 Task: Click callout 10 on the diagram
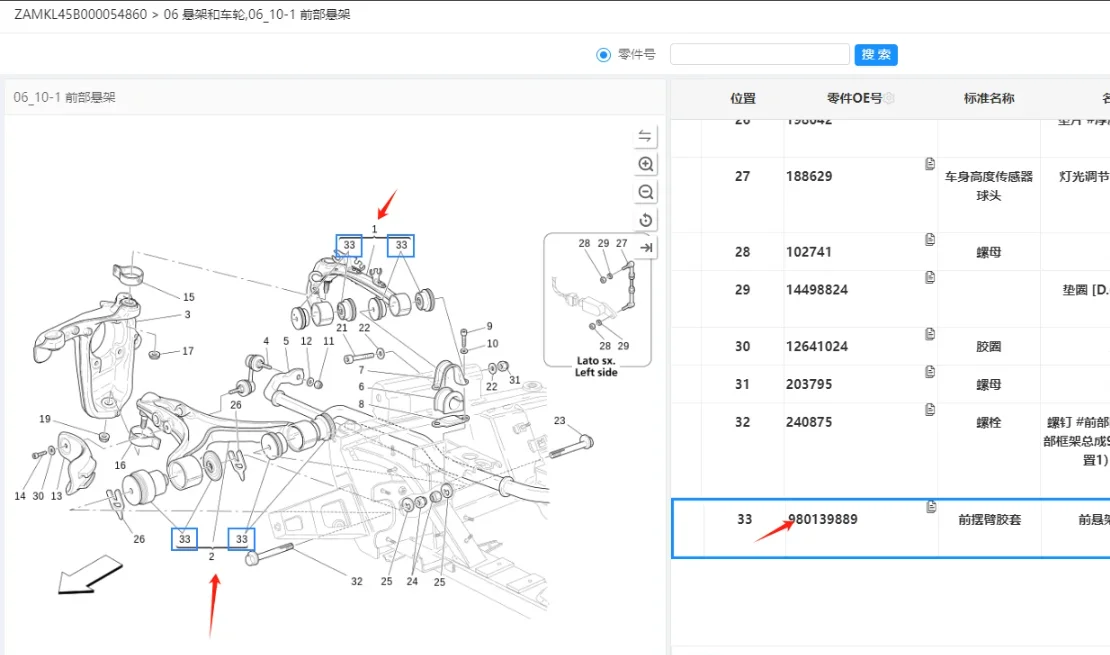(x=492, y=343)
